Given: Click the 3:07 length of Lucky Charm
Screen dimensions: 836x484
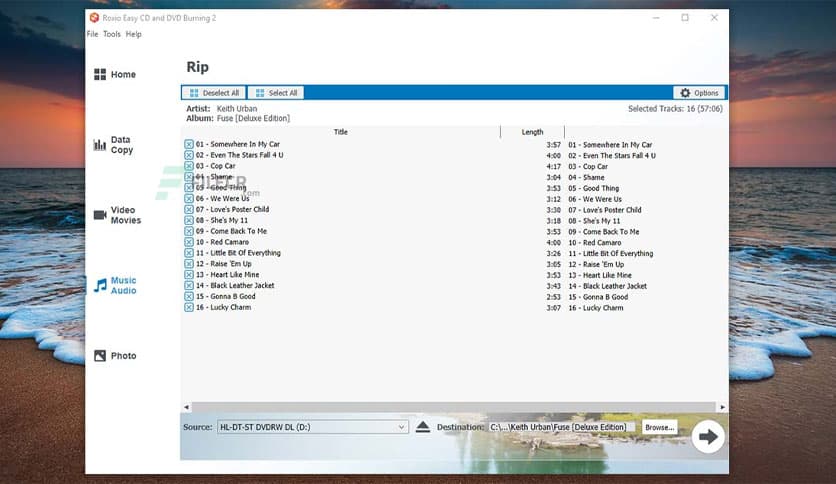Looking at the screenshot, I should 553,308.
